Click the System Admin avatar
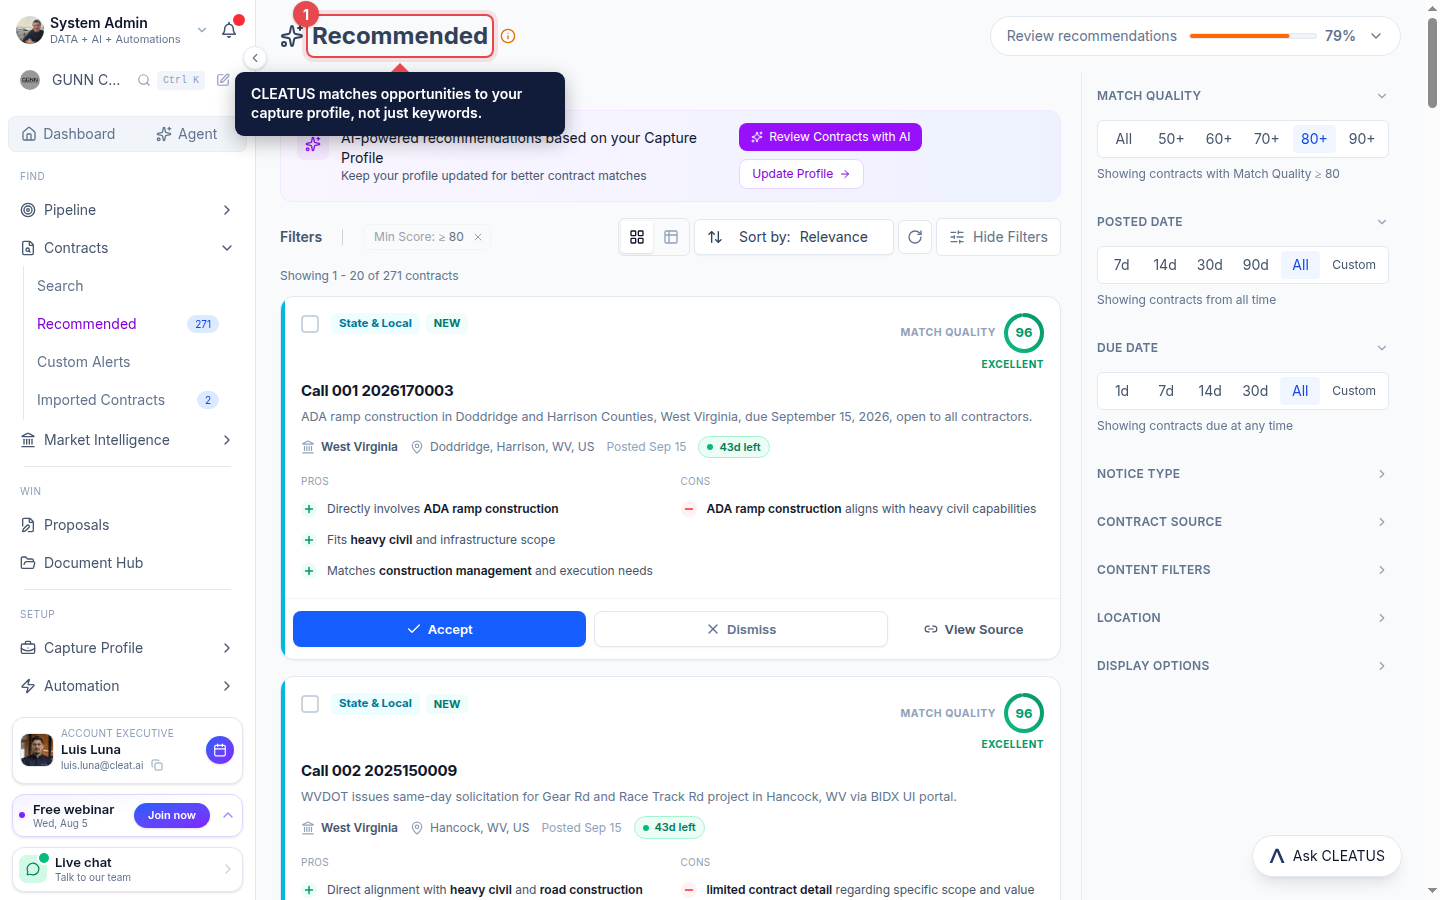 pyautogui.click(x=30, y=30)
